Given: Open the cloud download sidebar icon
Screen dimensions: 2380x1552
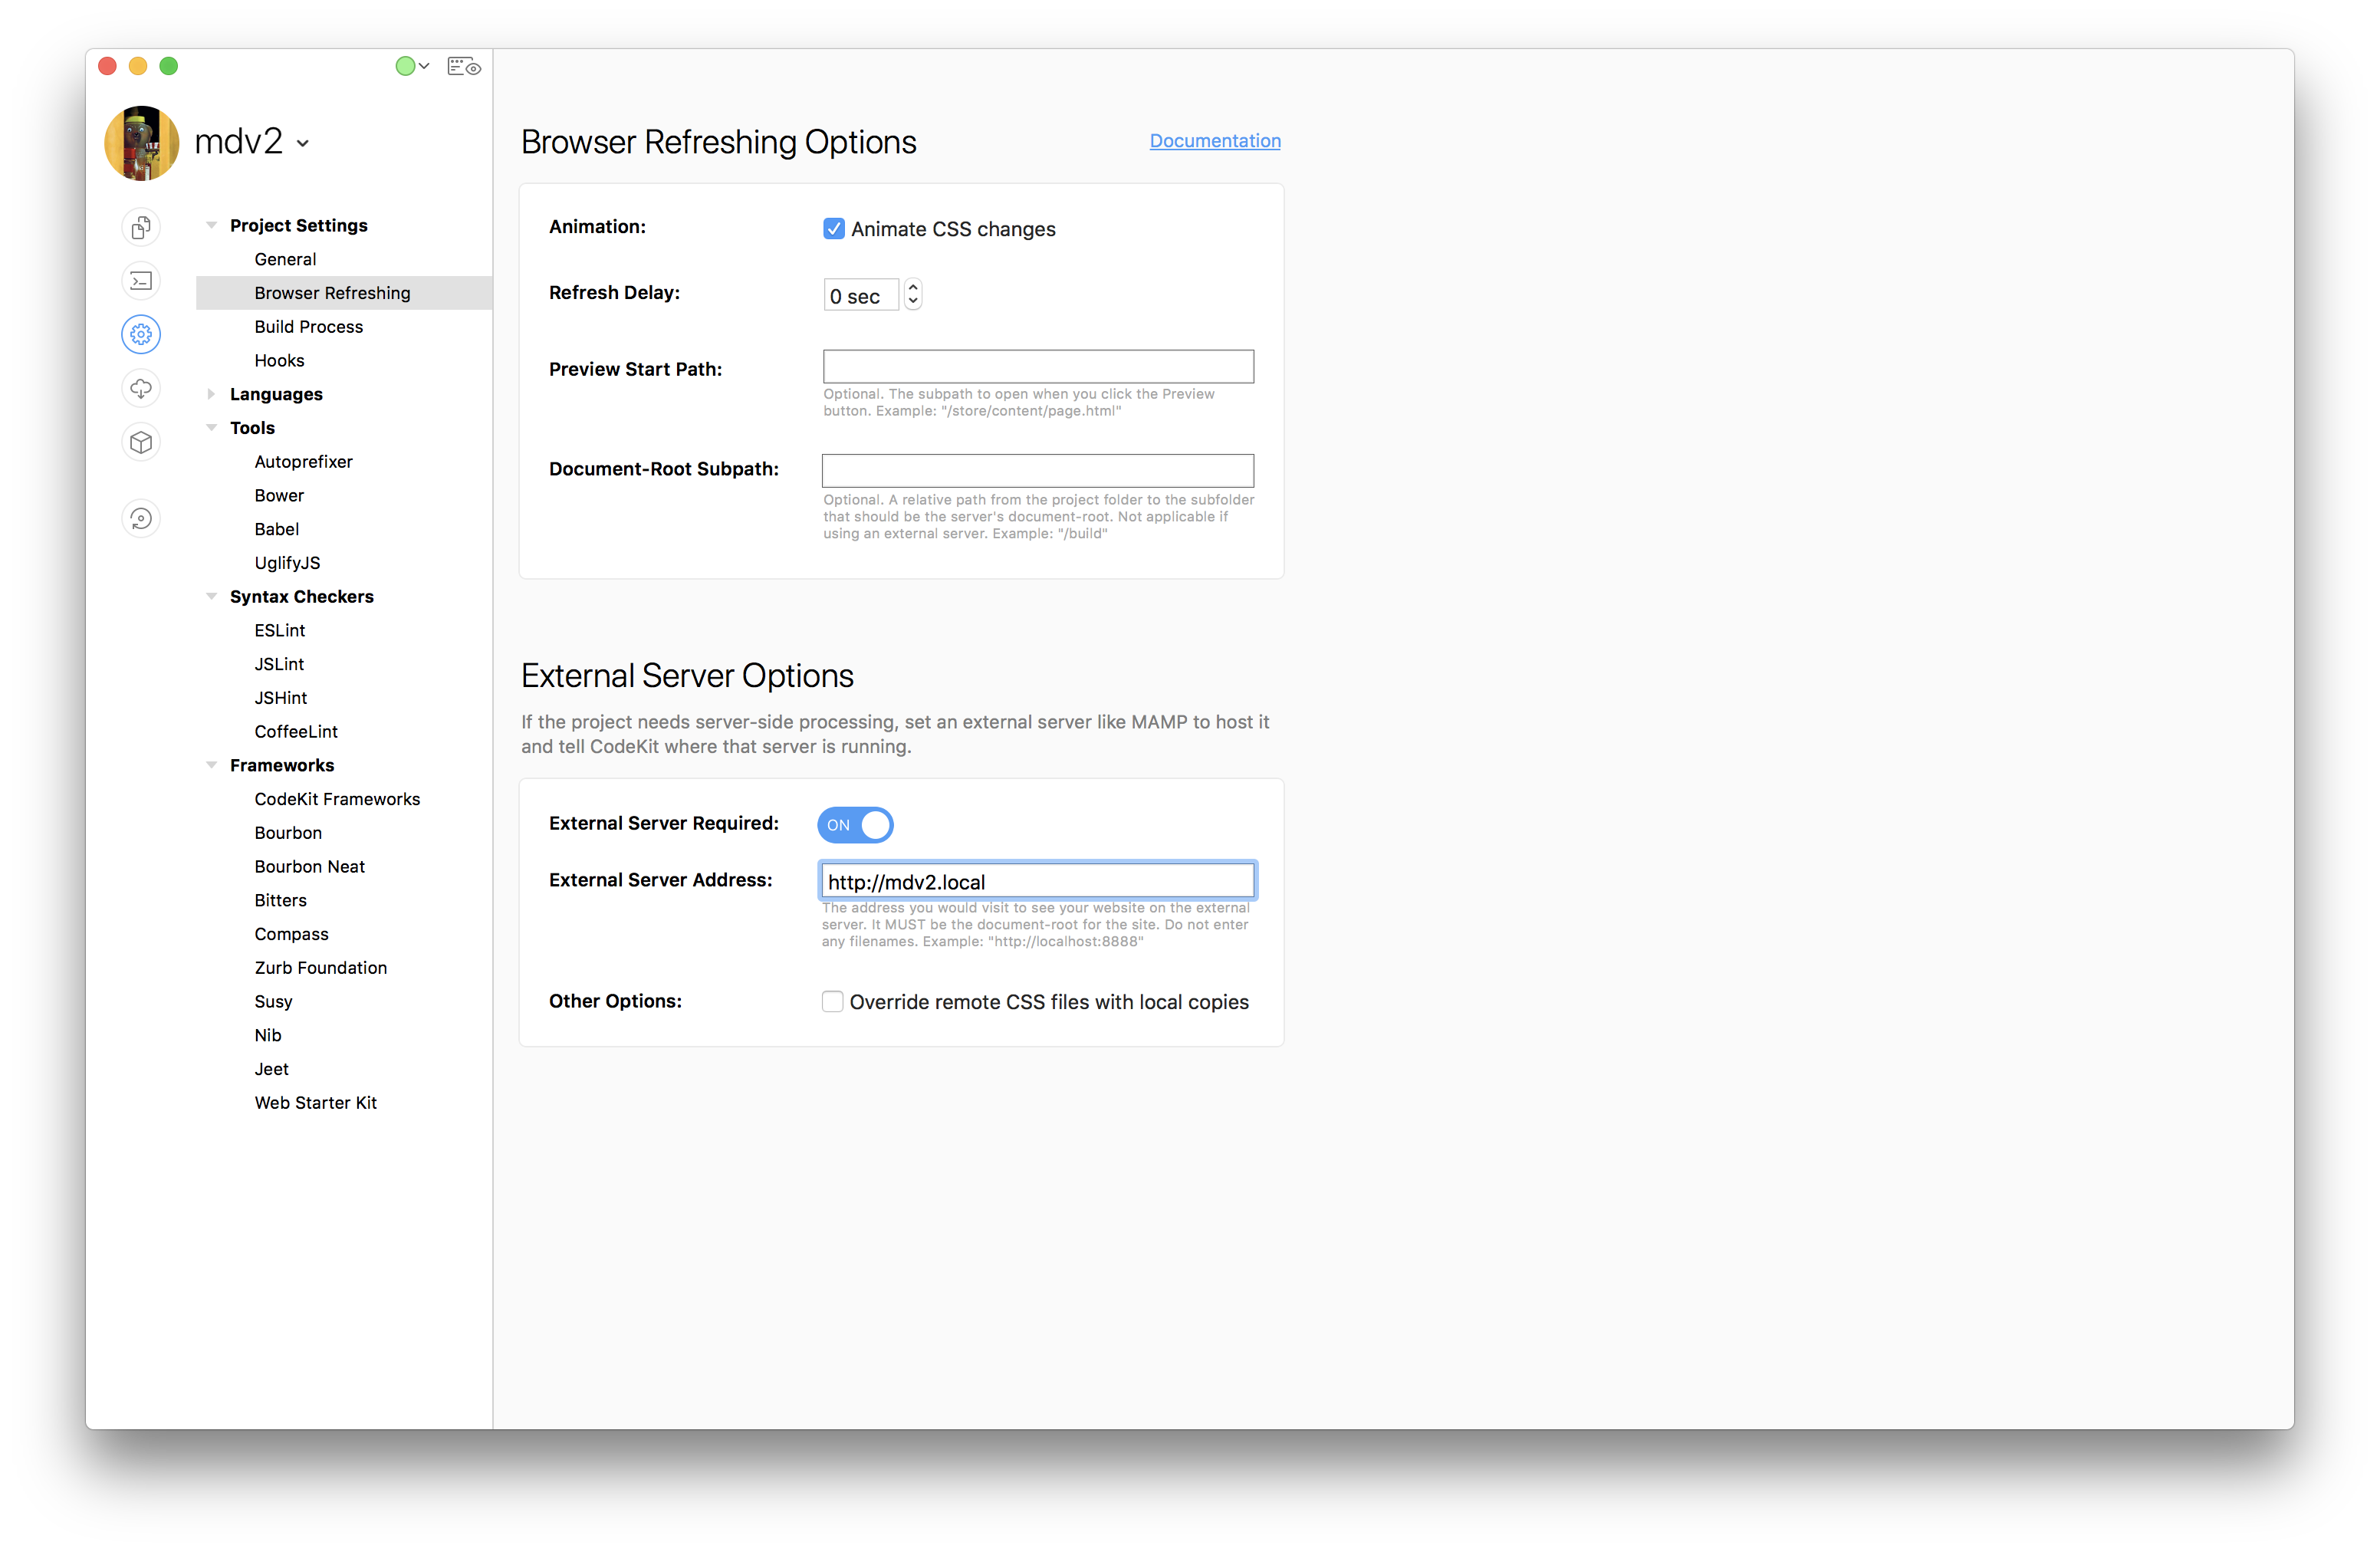Looking at the screenshot, I should tap(141, 388).
